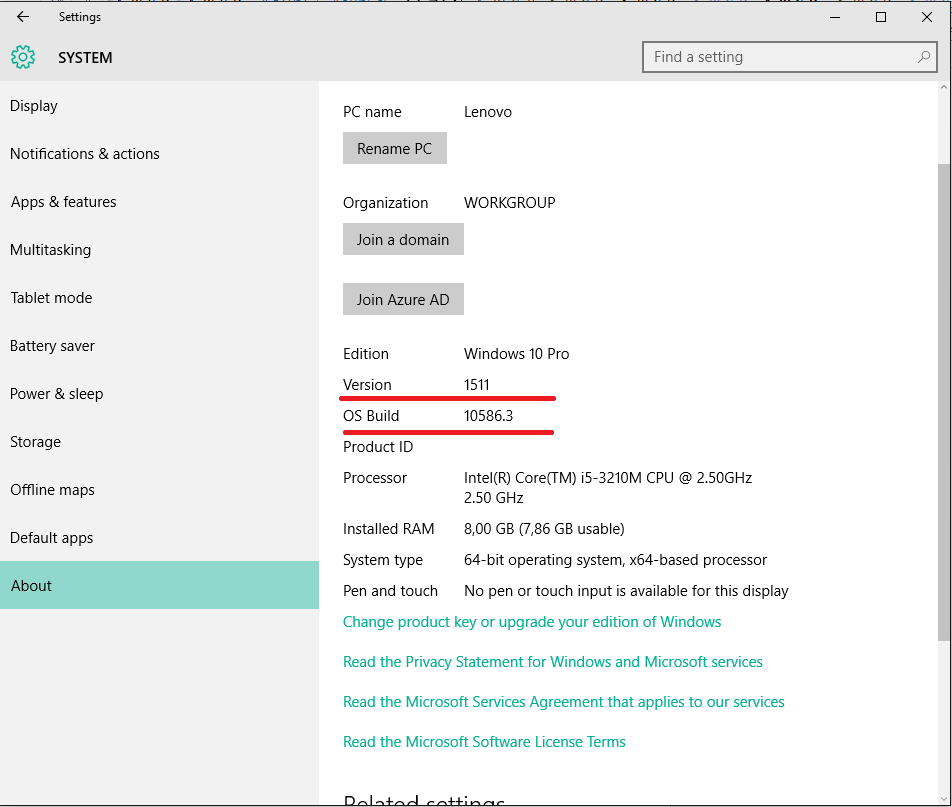Focus the Find a setting field
The image size is (952, 807).
tap(789, 57)
